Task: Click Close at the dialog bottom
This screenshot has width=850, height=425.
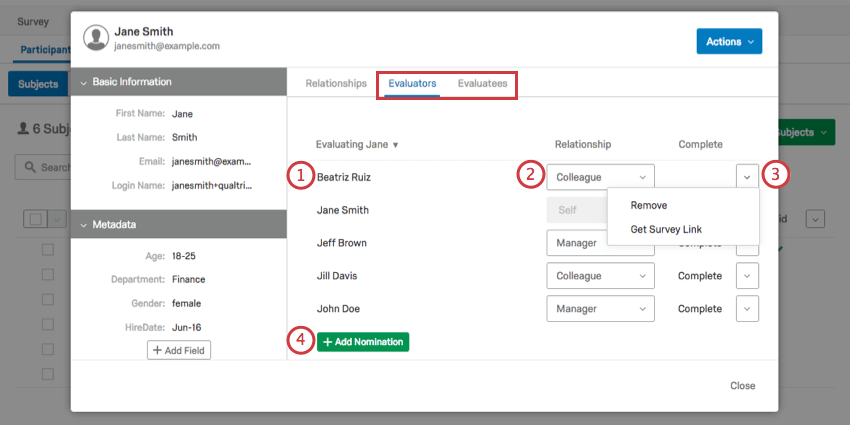Action: [742, 386]
